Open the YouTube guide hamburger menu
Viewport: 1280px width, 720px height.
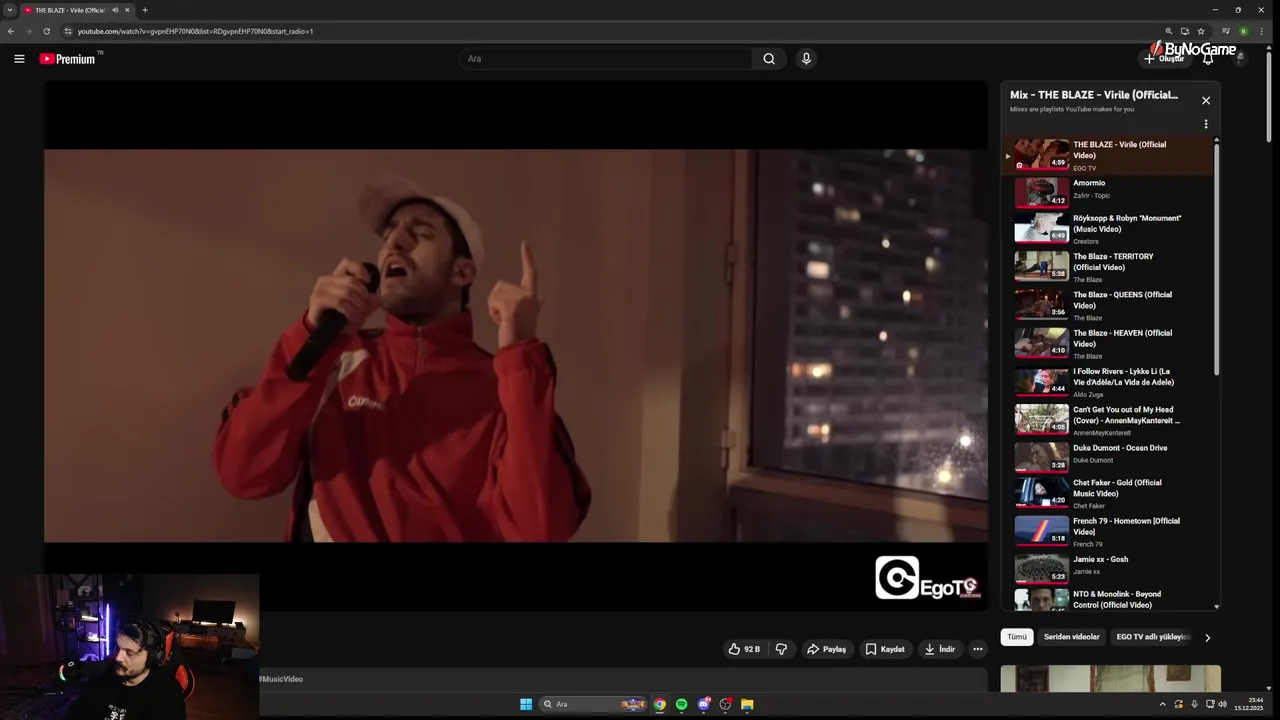pos(19,59)
